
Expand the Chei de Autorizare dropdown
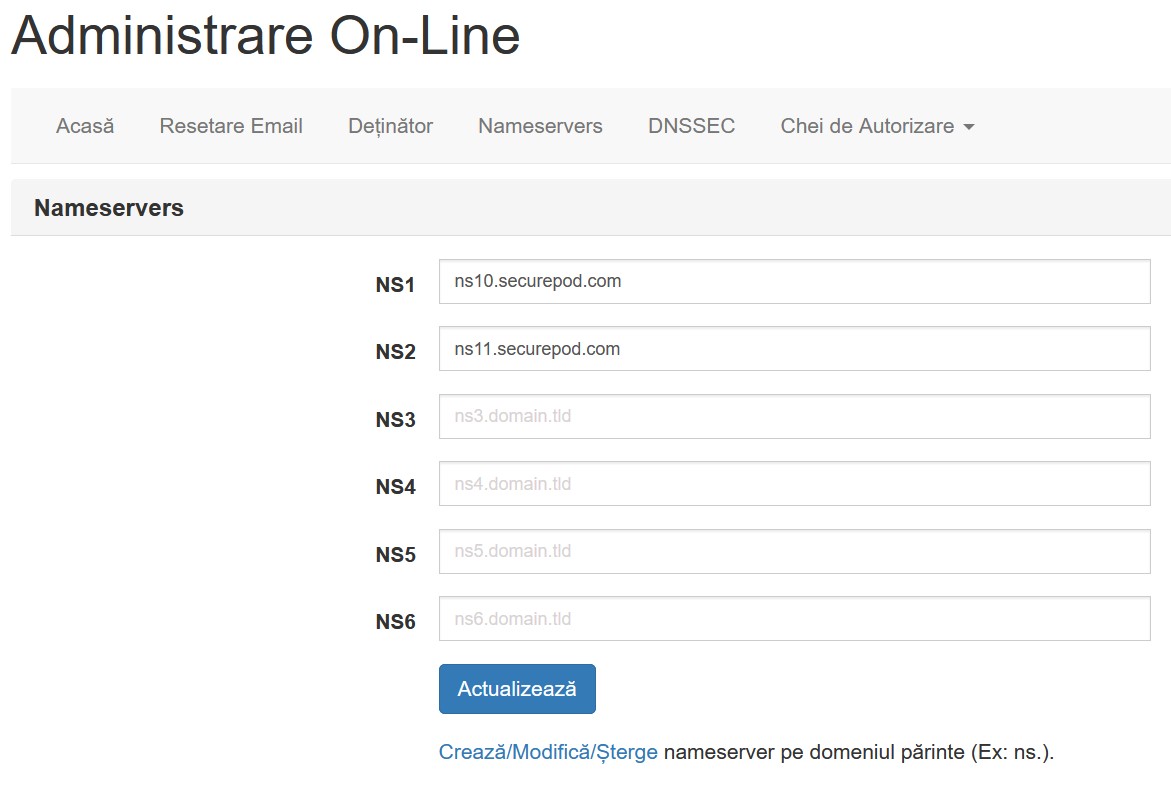[x=878, y=126]
